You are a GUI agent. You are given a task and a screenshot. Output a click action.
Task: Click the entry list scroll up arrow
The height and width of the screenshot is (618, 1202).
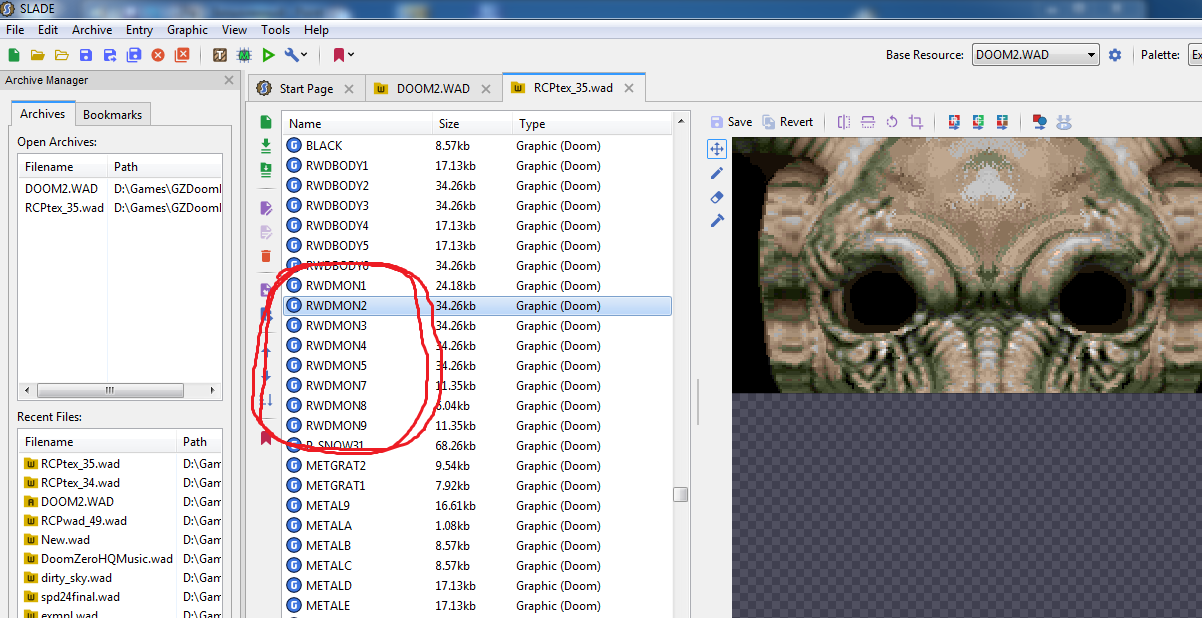(681, 122)
